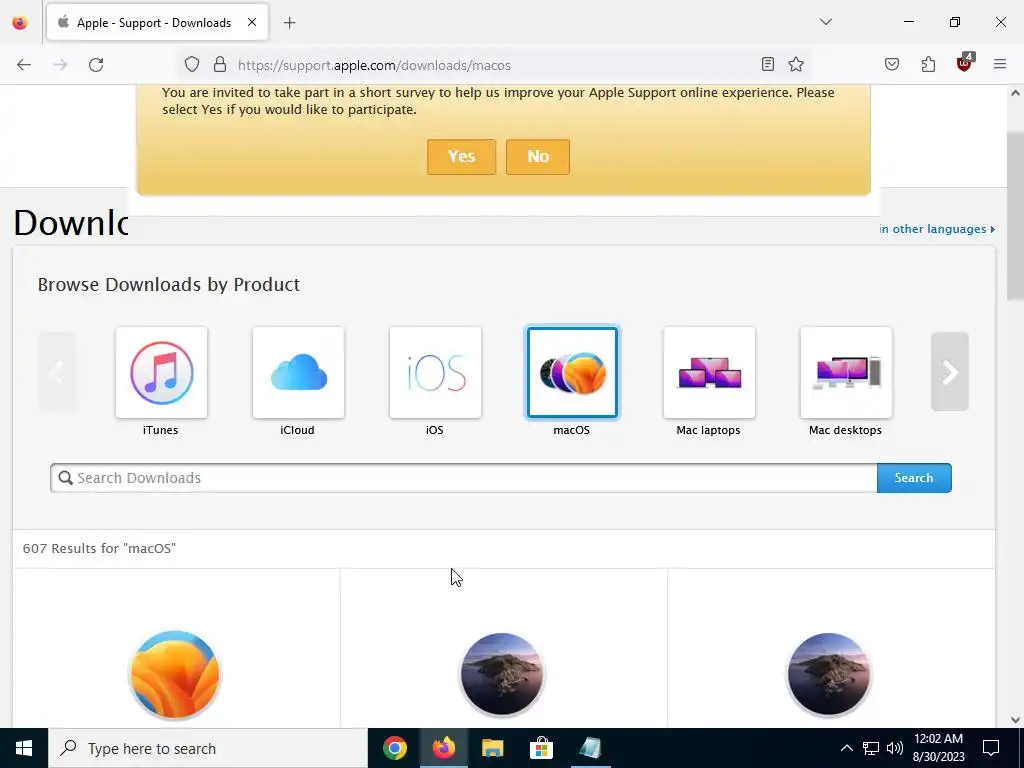Close the Apple Support Downloads tab
Image resolution: width=1024 pixels, height=768 pixels.
coord(251,22)
